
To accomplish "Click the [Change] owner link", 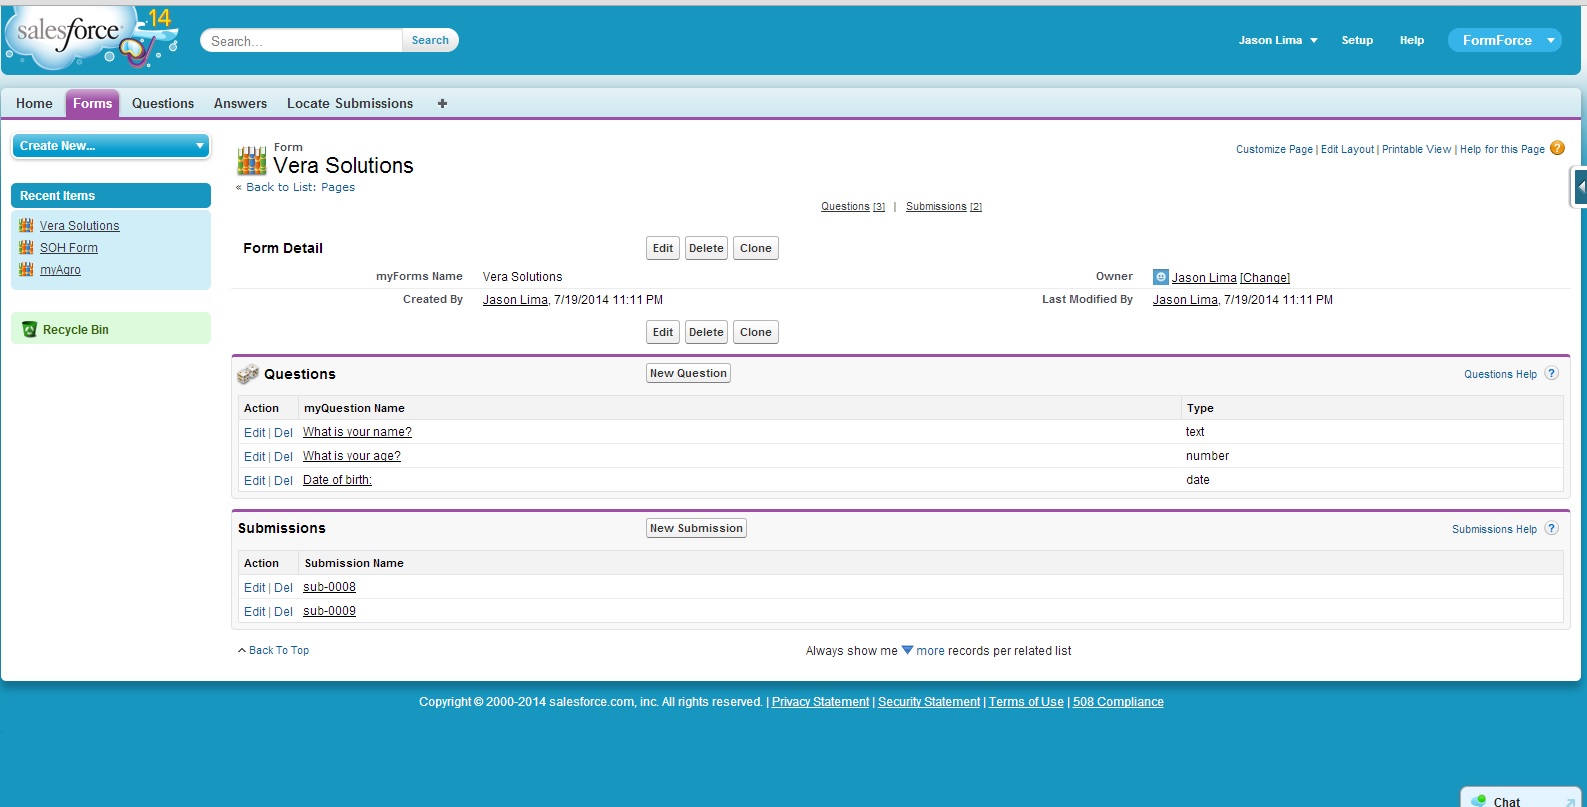I will (1265, 278).
